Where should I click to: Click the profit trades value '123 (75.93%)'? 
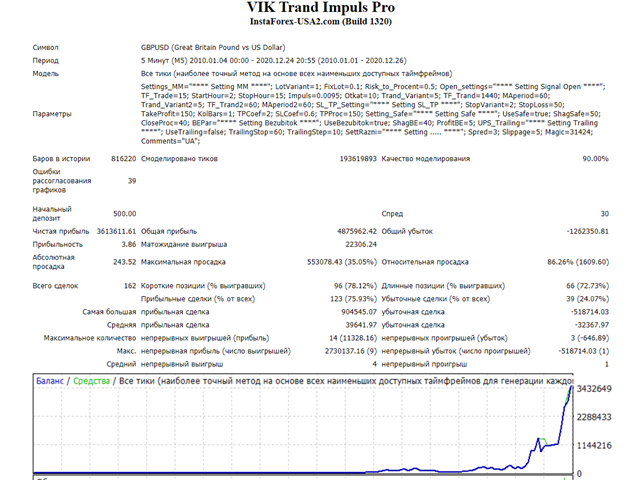pos(353,299)
